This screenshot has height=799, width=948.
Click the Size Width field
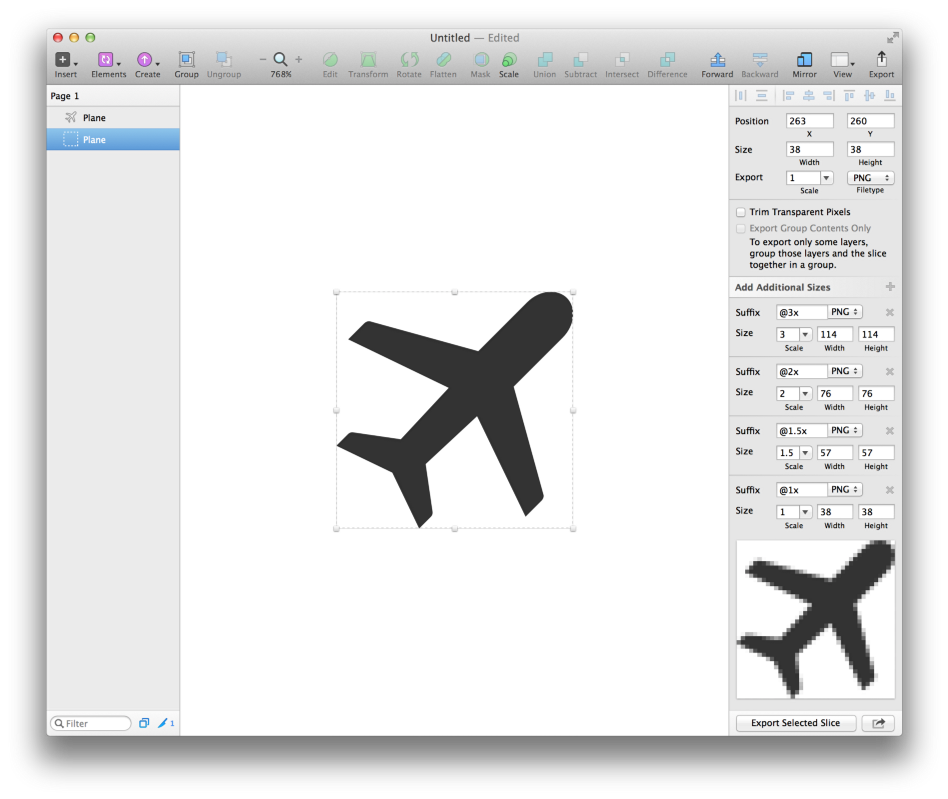coord(810,149)
